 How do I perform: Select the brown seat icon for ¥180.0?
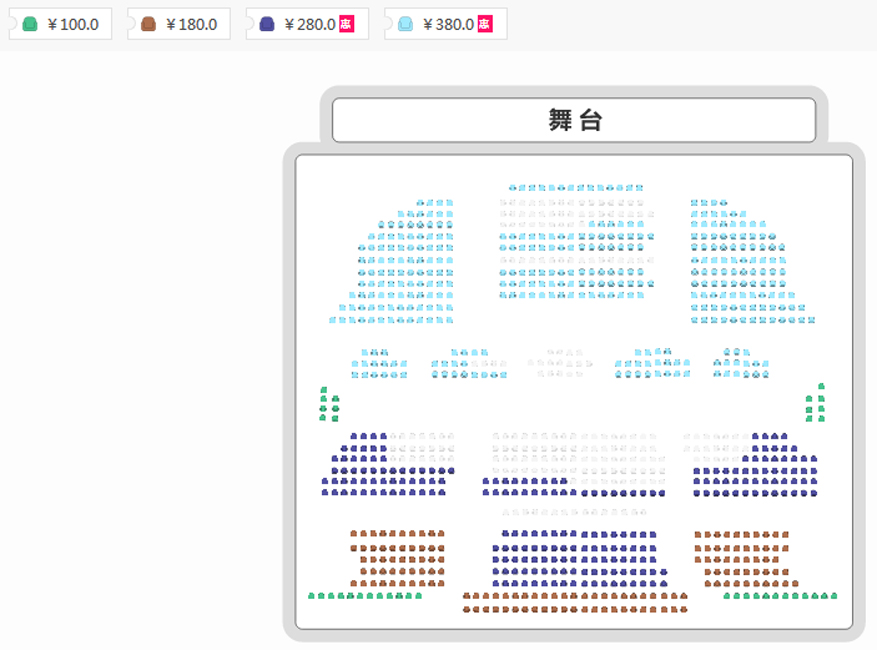click(x=148, y=24)
